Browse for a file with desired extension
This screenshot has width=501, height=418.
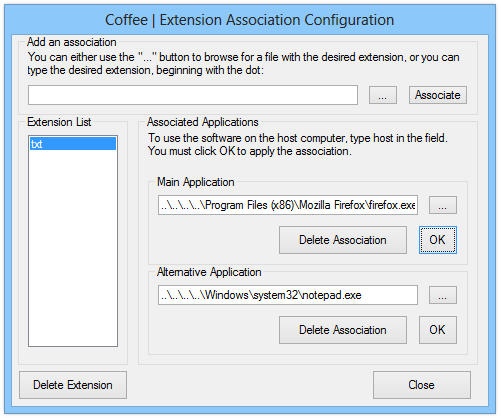coord(383,95)
